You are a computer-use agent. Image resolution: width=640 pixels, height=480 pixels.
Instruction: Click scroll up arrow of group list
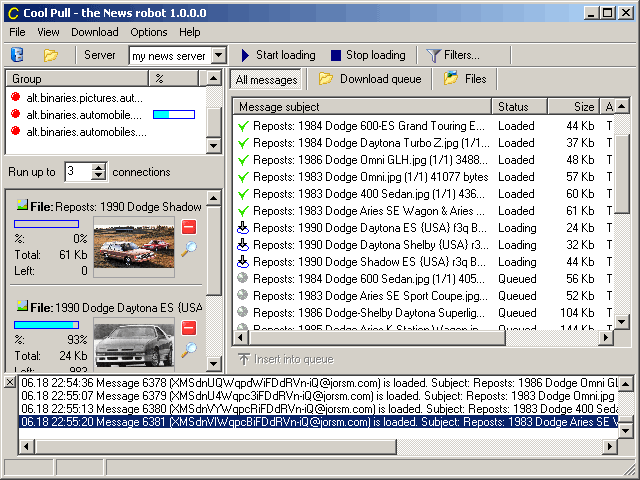pyautogui.click(x=214, y=78)
